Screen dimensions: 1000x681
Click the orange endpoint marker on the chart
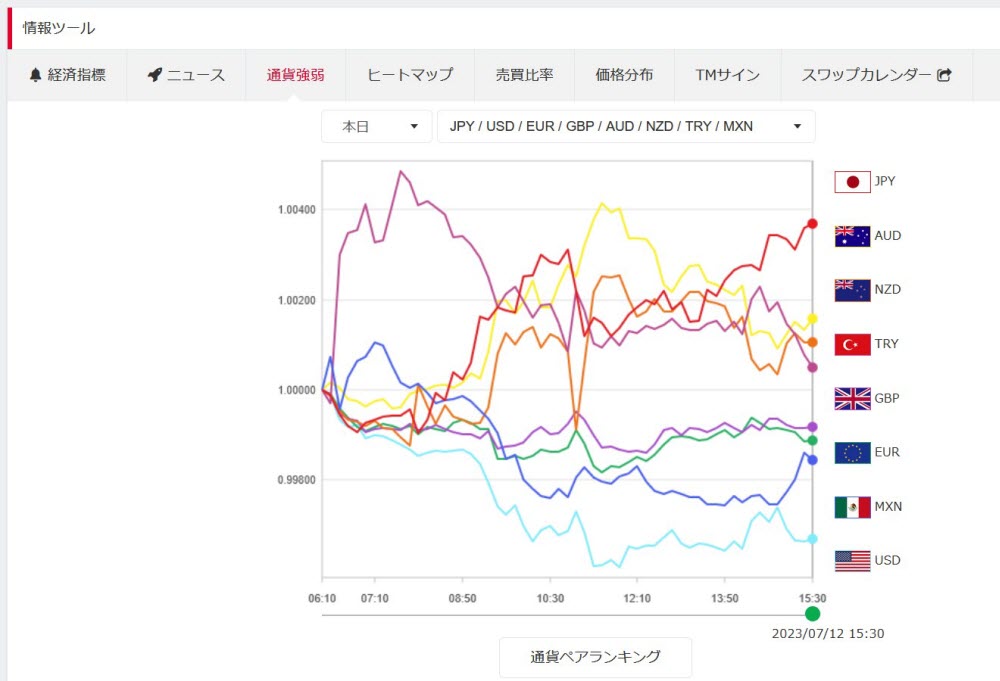click(812, 342)
